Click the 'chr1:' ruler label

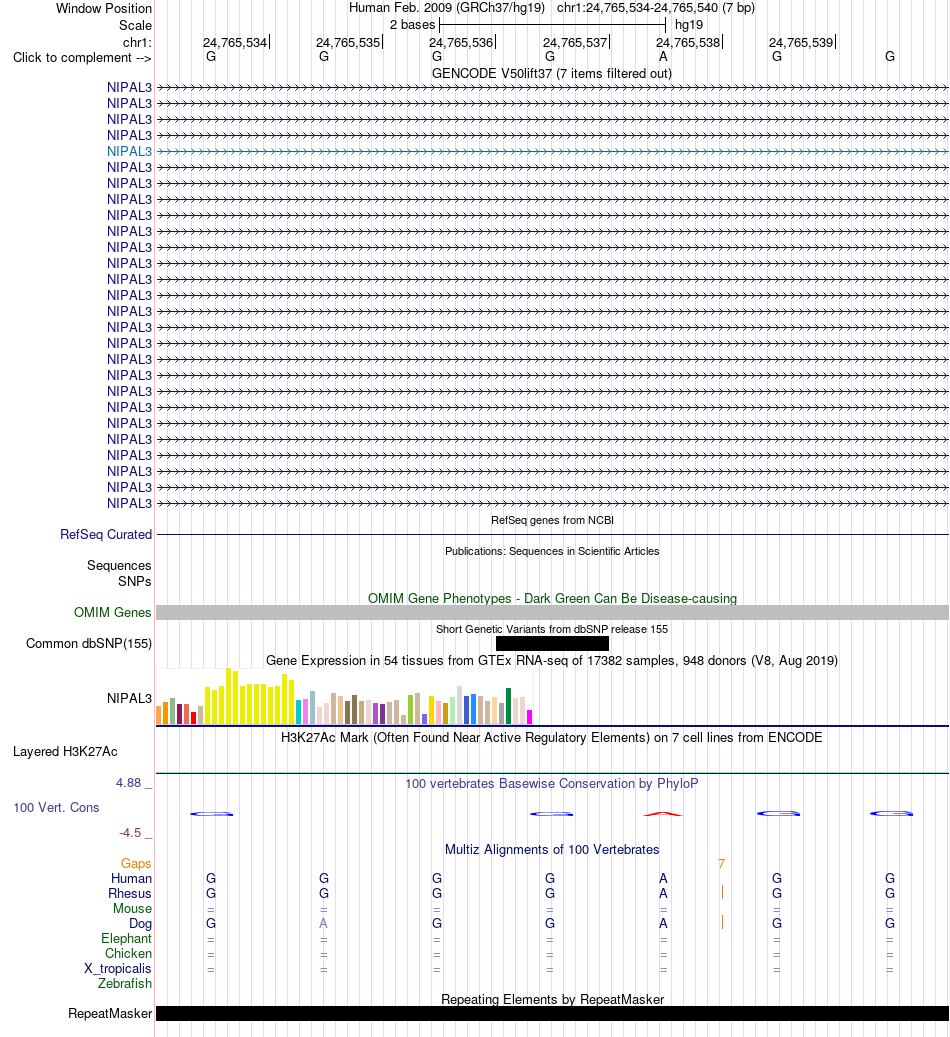137,42
